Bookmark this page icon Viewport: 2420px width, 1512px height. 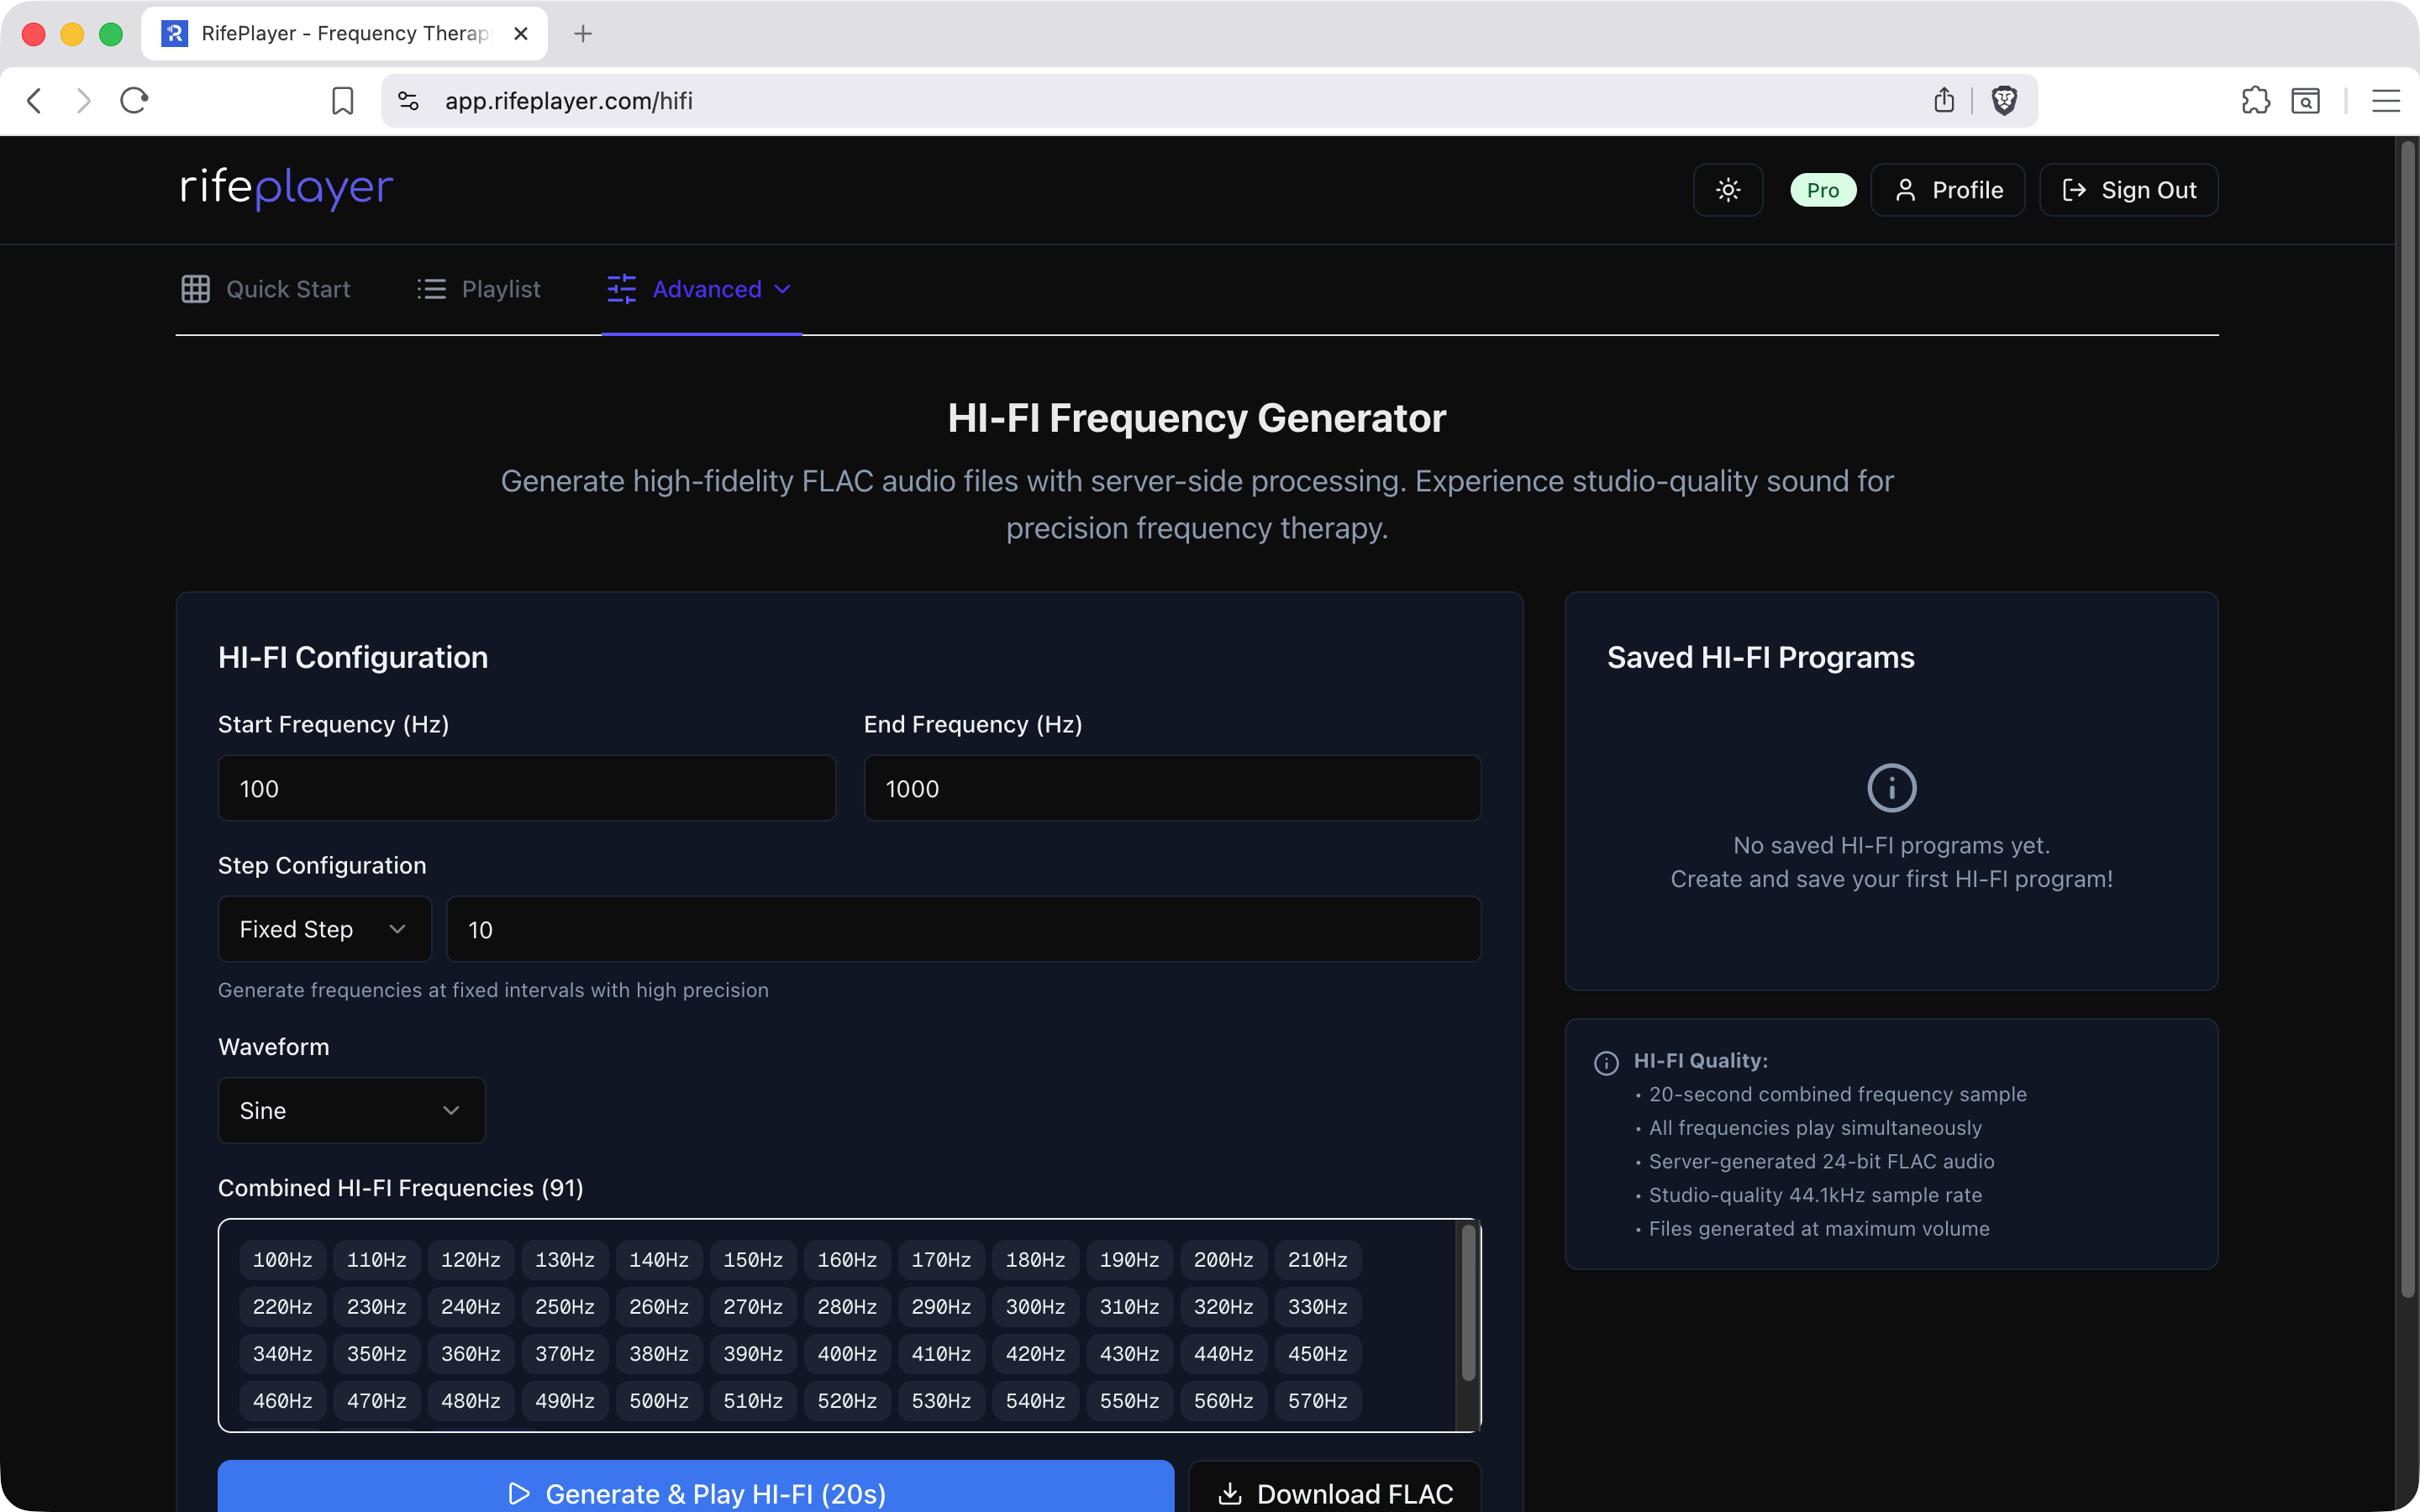342,100
